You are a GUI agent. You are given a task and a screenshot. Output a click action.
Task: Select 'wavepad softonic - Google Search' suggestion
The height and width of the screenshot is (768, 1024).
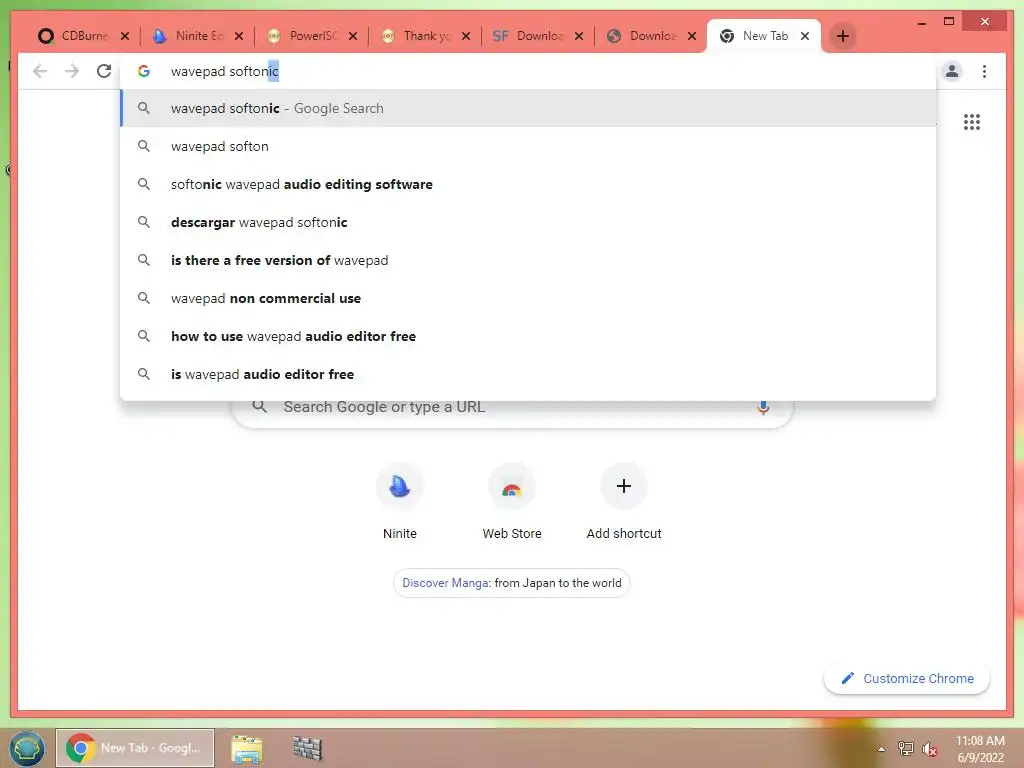click(528, 108)
